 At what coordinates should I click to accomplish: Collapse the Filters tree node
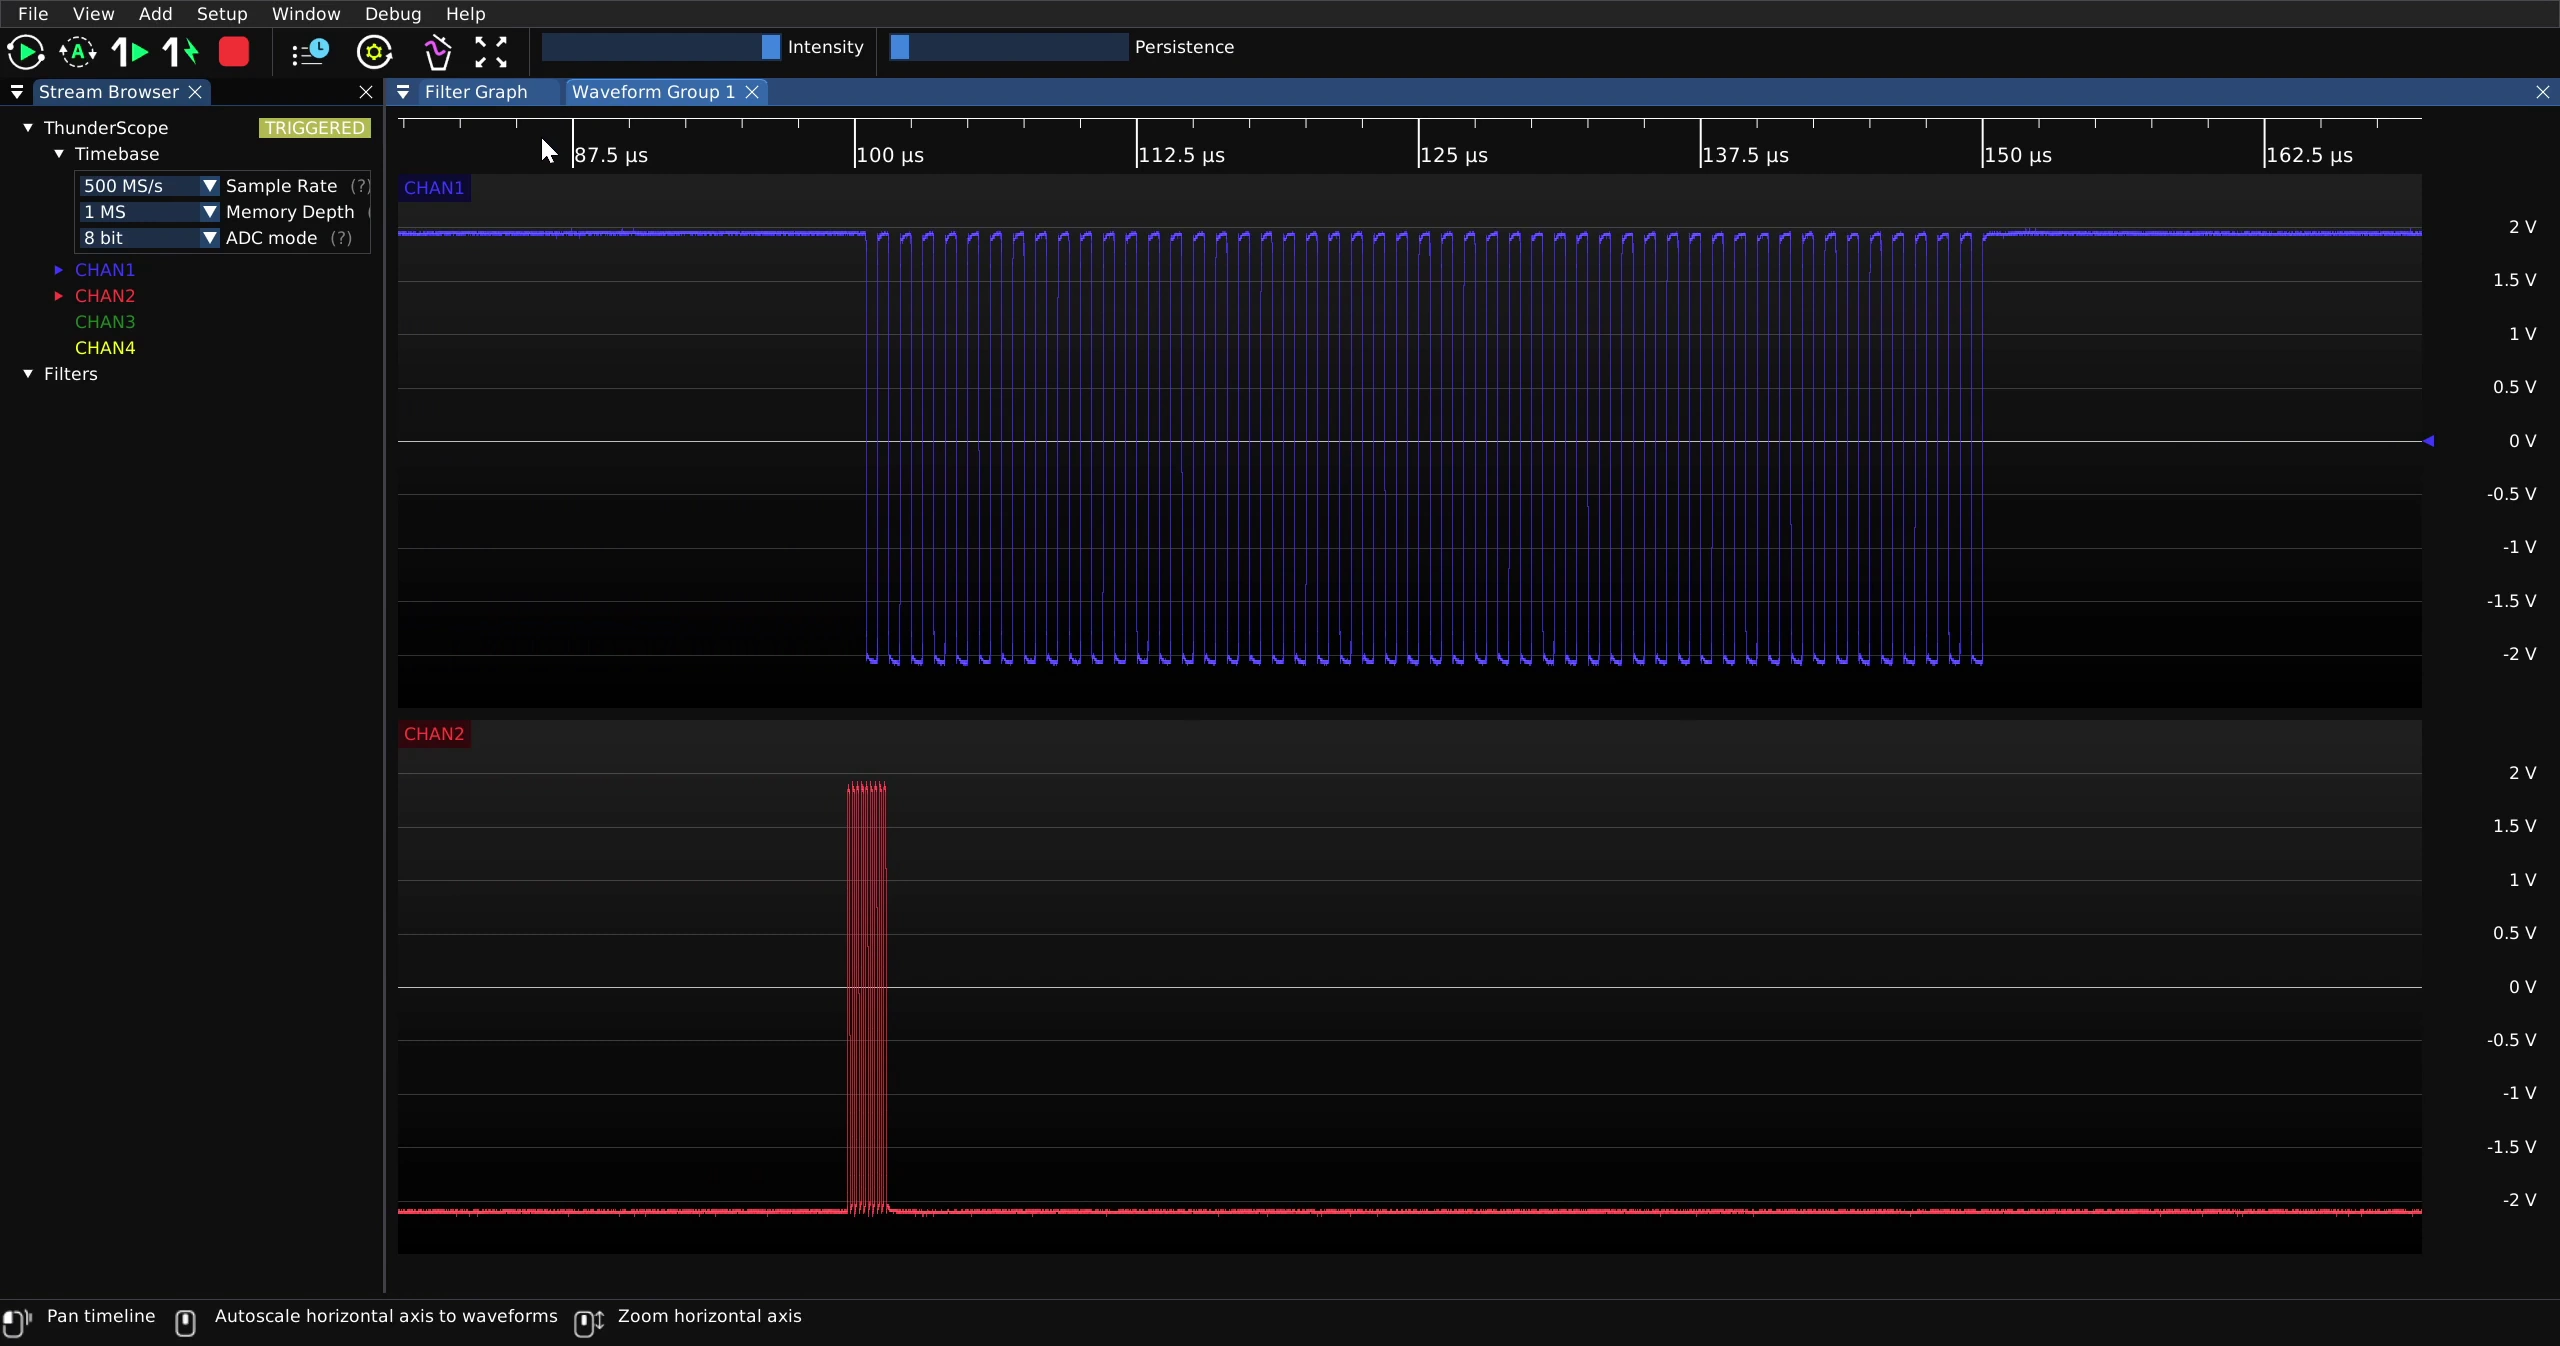tap(28, 374)
